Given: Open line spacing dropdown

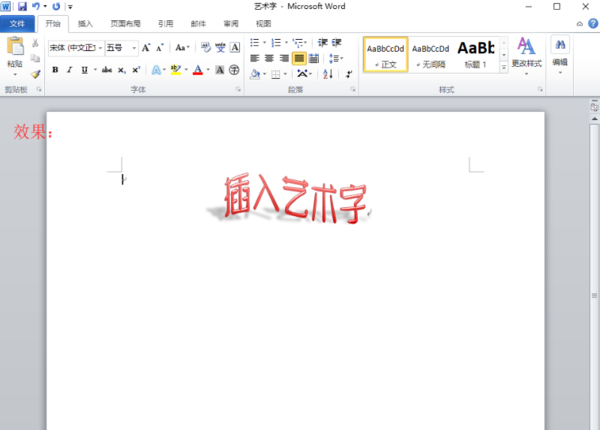Looking at the screenshot, I should pyautogui.click(x=336, y=58).
